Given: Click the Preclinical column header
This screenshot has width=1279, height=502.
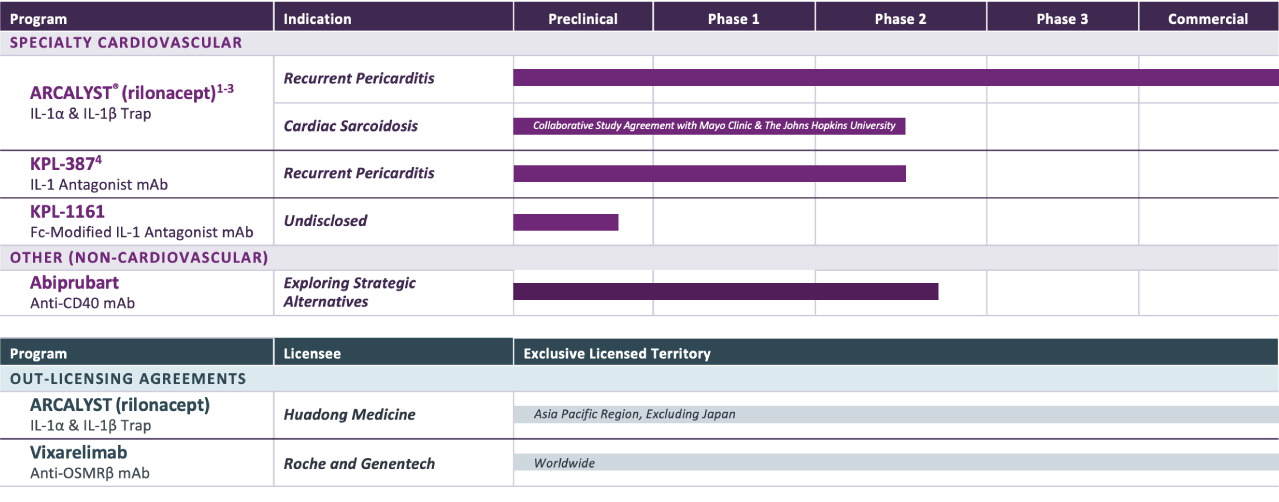Looking at the screenshot, I should tap(583, 18).
